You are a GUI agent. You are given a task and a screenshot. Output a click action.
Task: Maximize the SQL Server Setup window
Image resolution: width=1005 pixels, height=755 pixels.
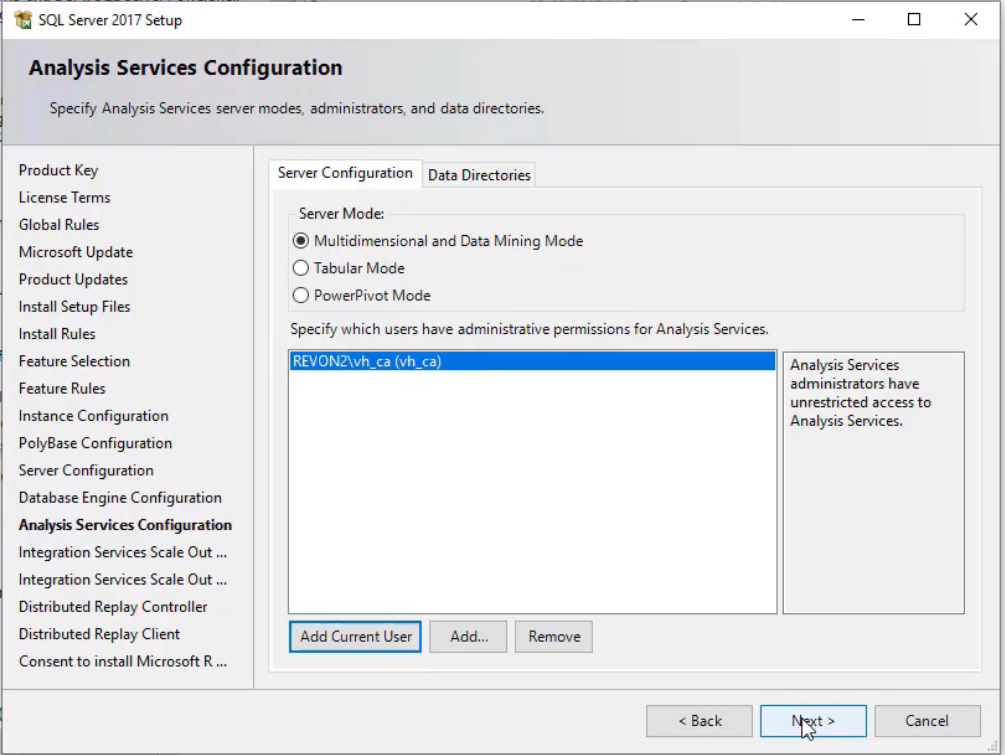click(x=914, y=20)
